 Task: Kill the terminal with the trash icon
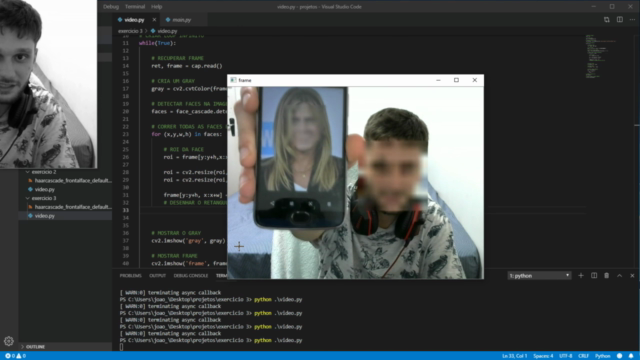click(x=607, y=276)
